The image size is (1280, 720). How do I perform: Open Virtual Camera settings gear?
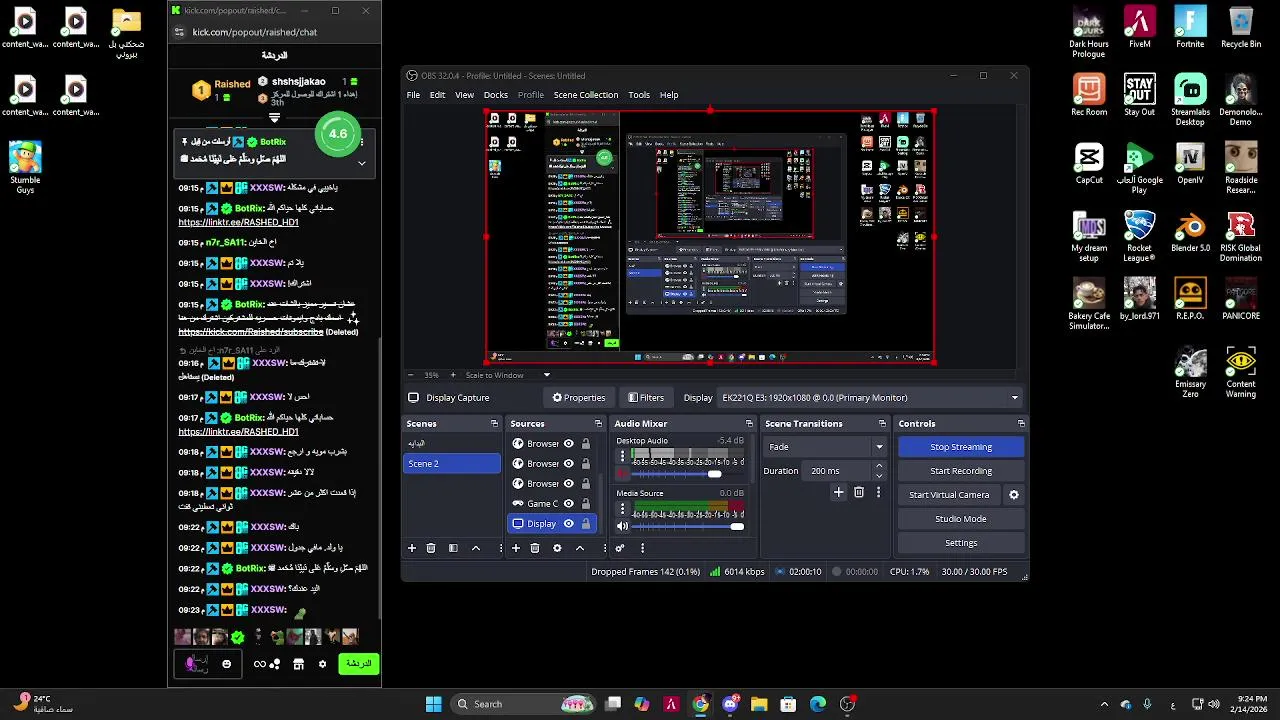[1013, 495]
